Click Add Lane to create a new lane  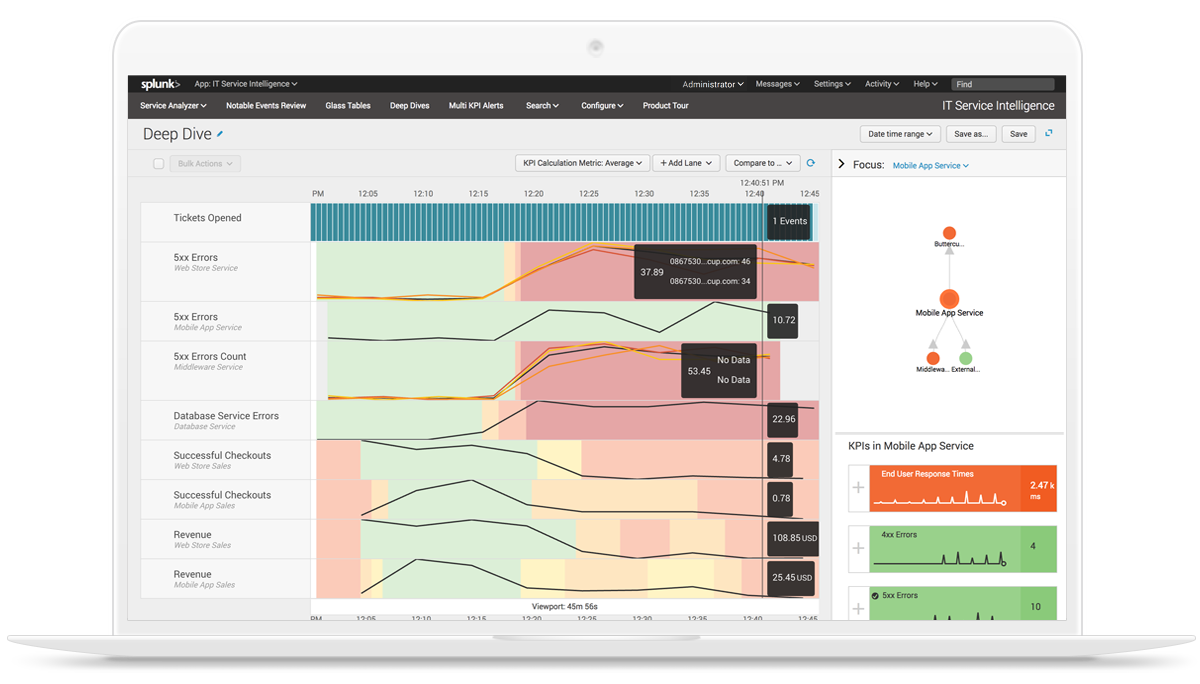coord(686,162)
